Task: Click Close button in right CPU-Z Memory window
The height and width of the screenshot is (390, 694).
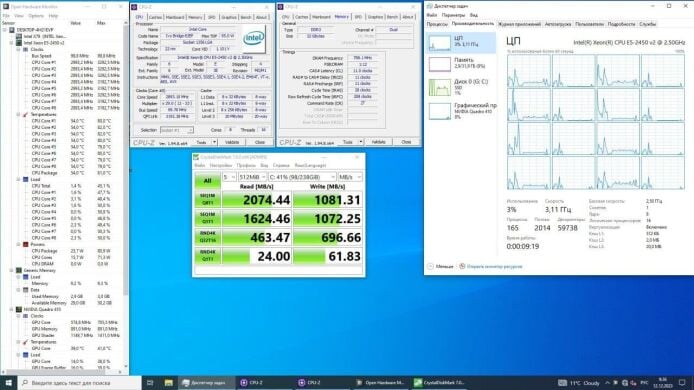Action: pos(406,142)
